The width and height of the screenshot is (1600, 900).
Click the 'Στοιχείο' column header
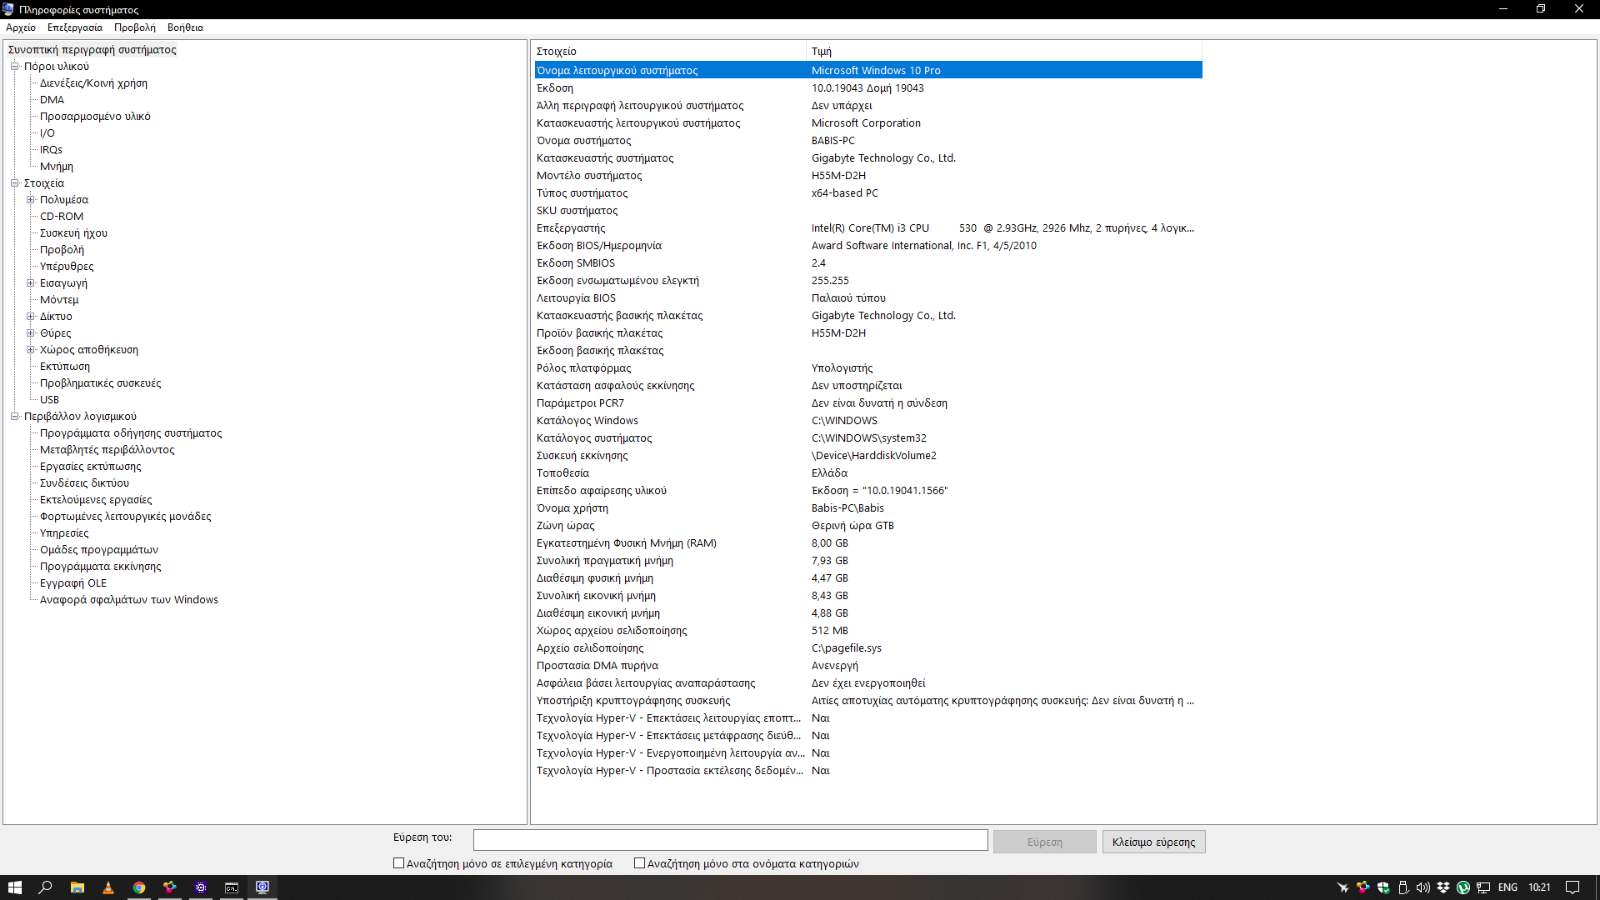point(669,51)
